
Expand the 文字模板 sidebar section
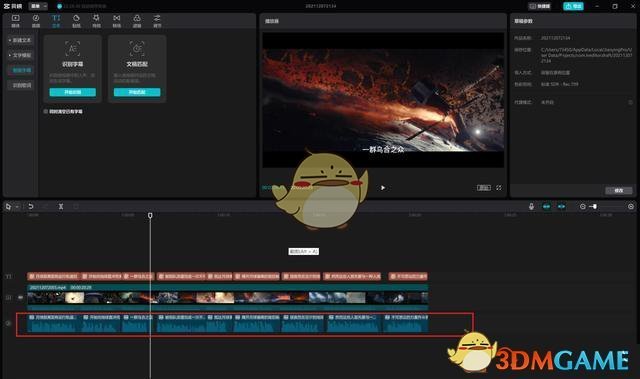click(x=20, y=55)
